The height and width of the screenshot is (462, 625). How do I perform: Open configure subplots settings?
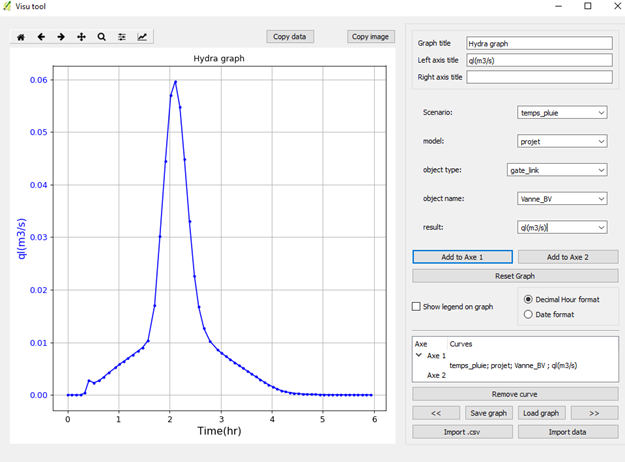coord(122,37)
